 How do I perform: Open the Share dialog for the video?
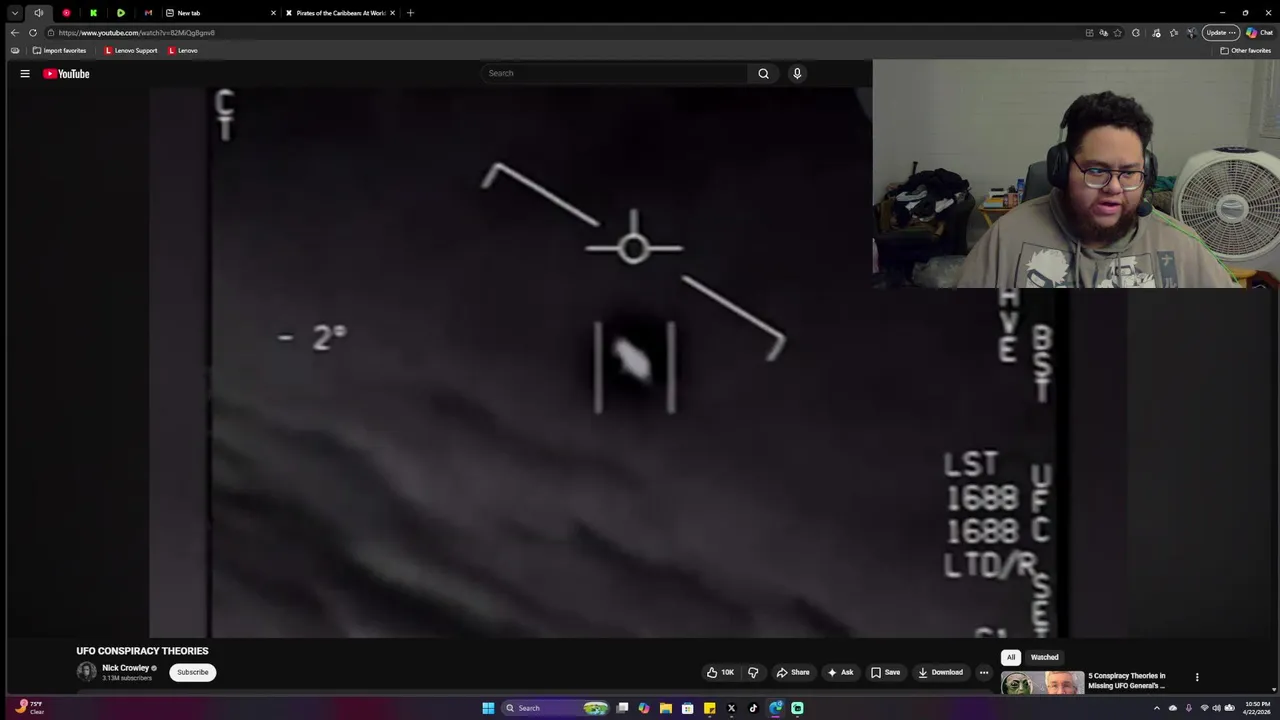click(x=793, y=672)
